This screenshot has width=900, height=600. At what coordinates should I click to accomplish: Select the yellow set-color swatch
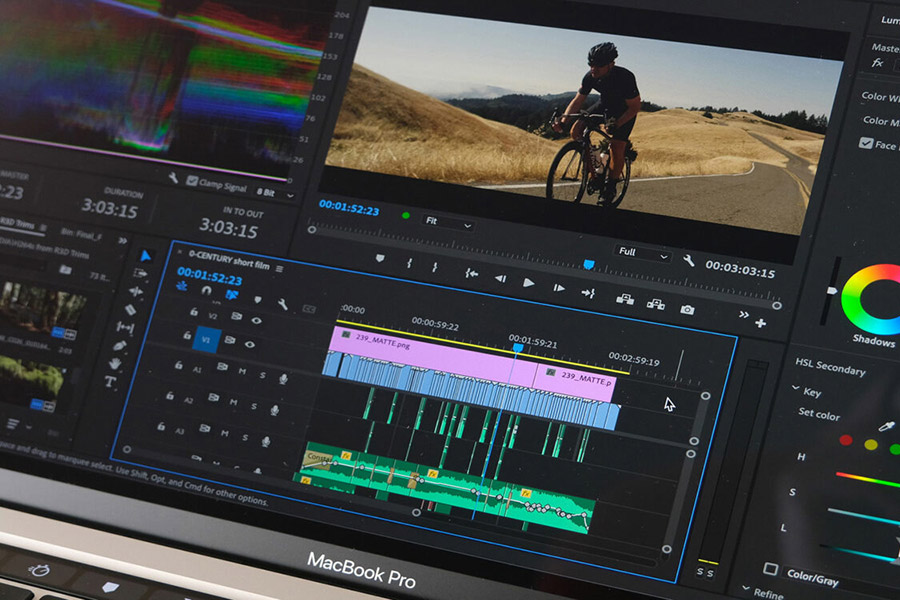(871, 445)
